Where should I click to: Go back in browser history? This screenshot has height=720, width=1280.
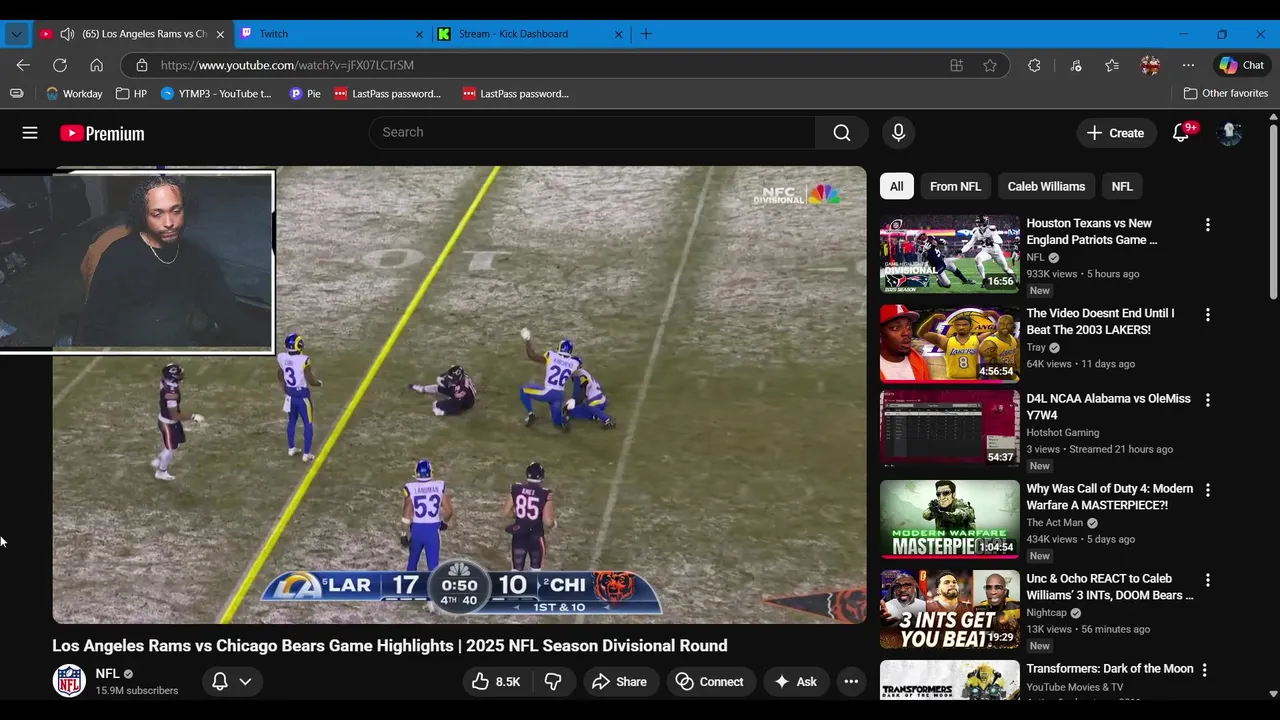23,65
